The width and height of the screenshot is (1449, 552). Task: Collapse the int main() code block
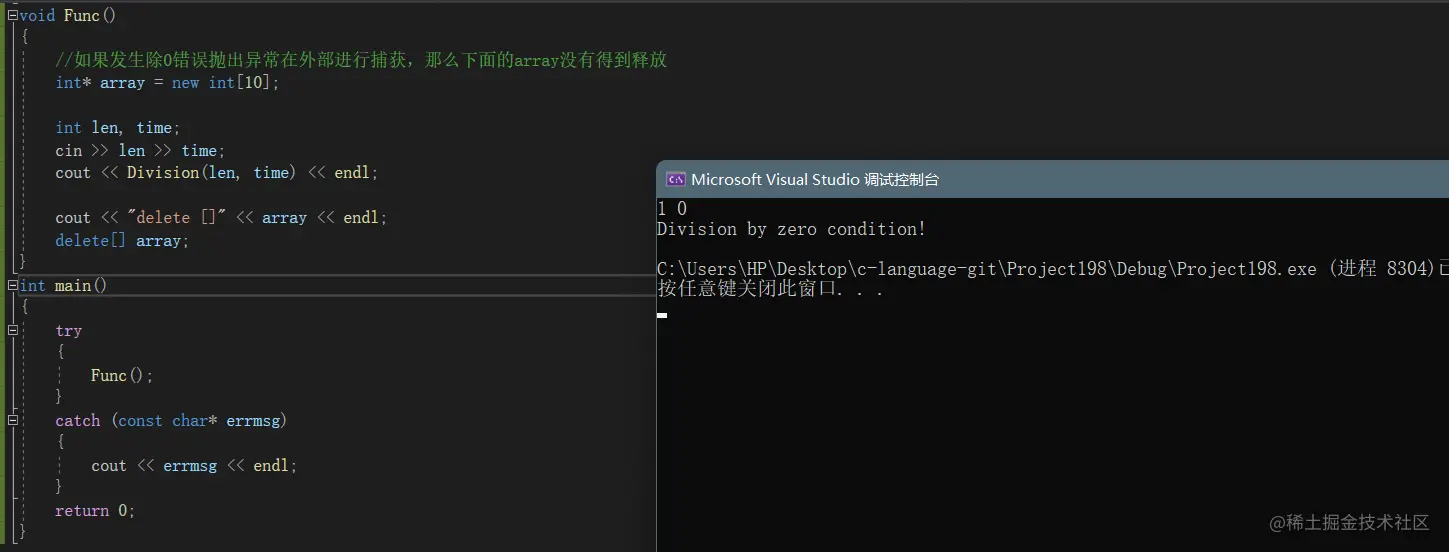(12, 285)
